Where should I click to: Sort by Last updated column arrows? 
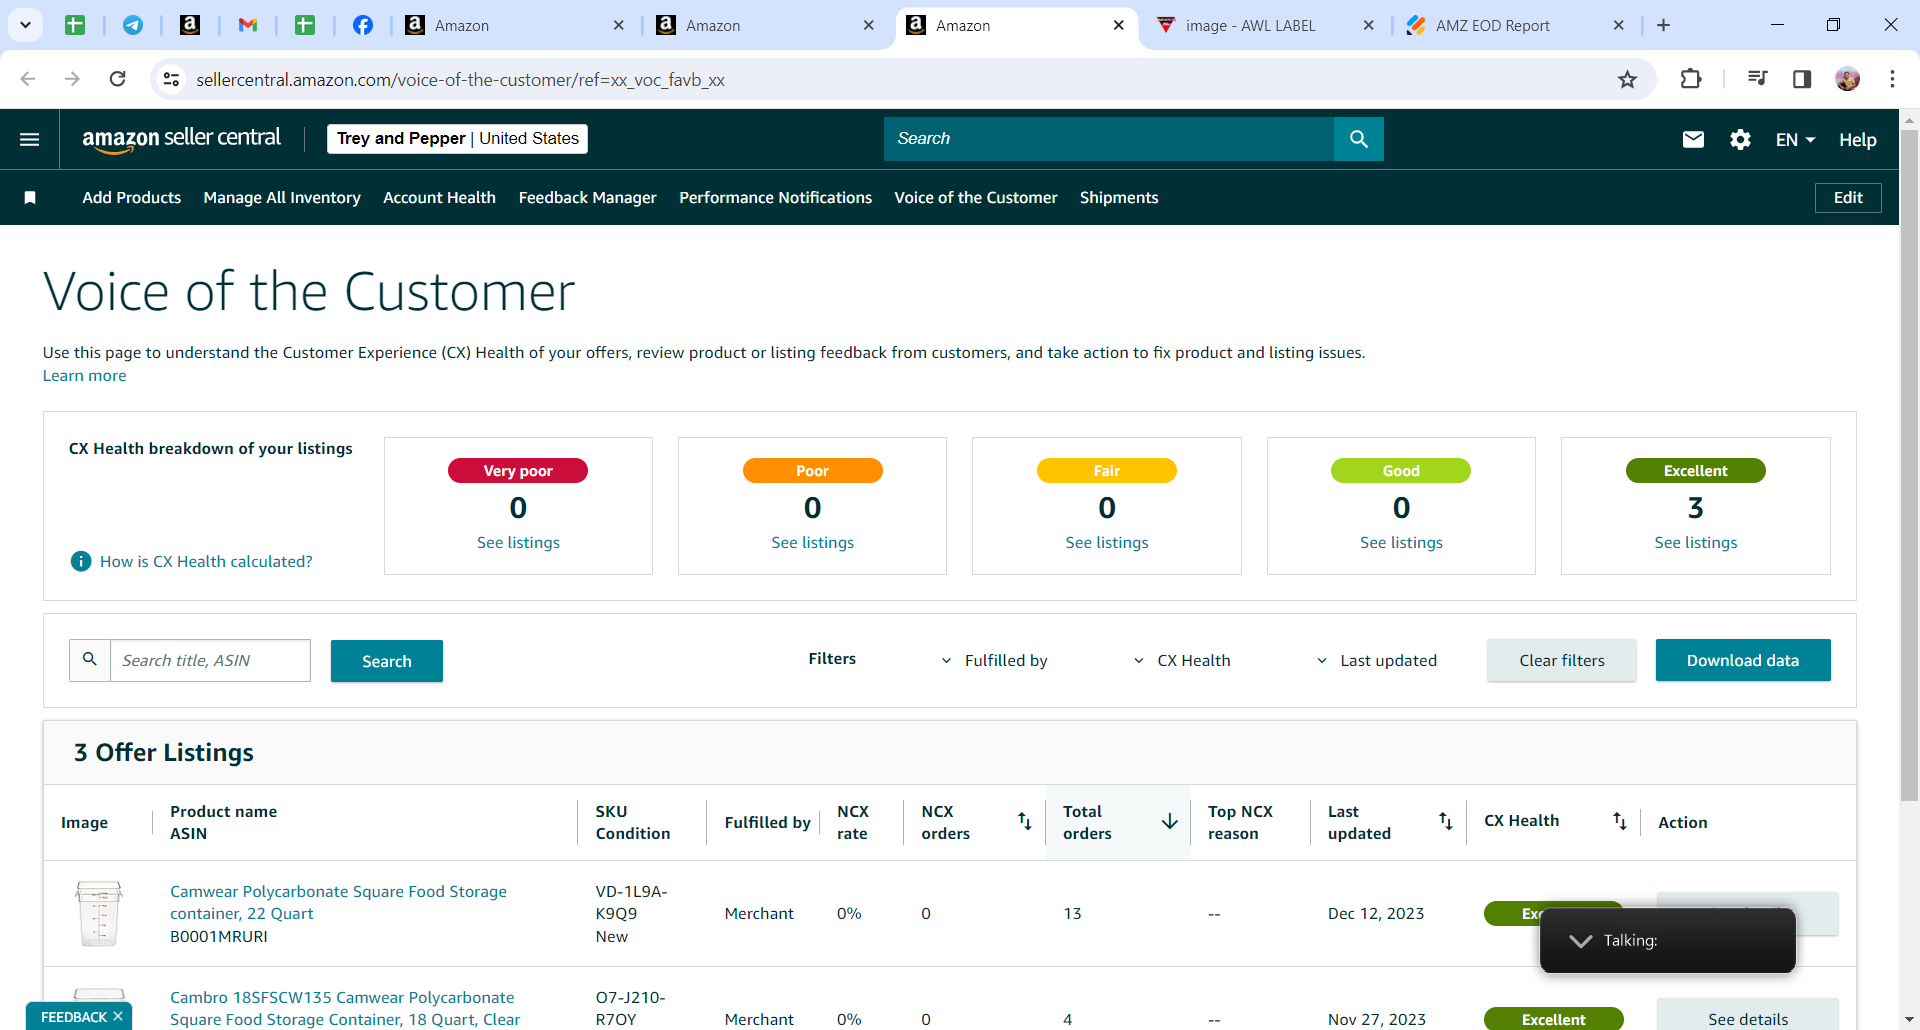point(1445,822)
